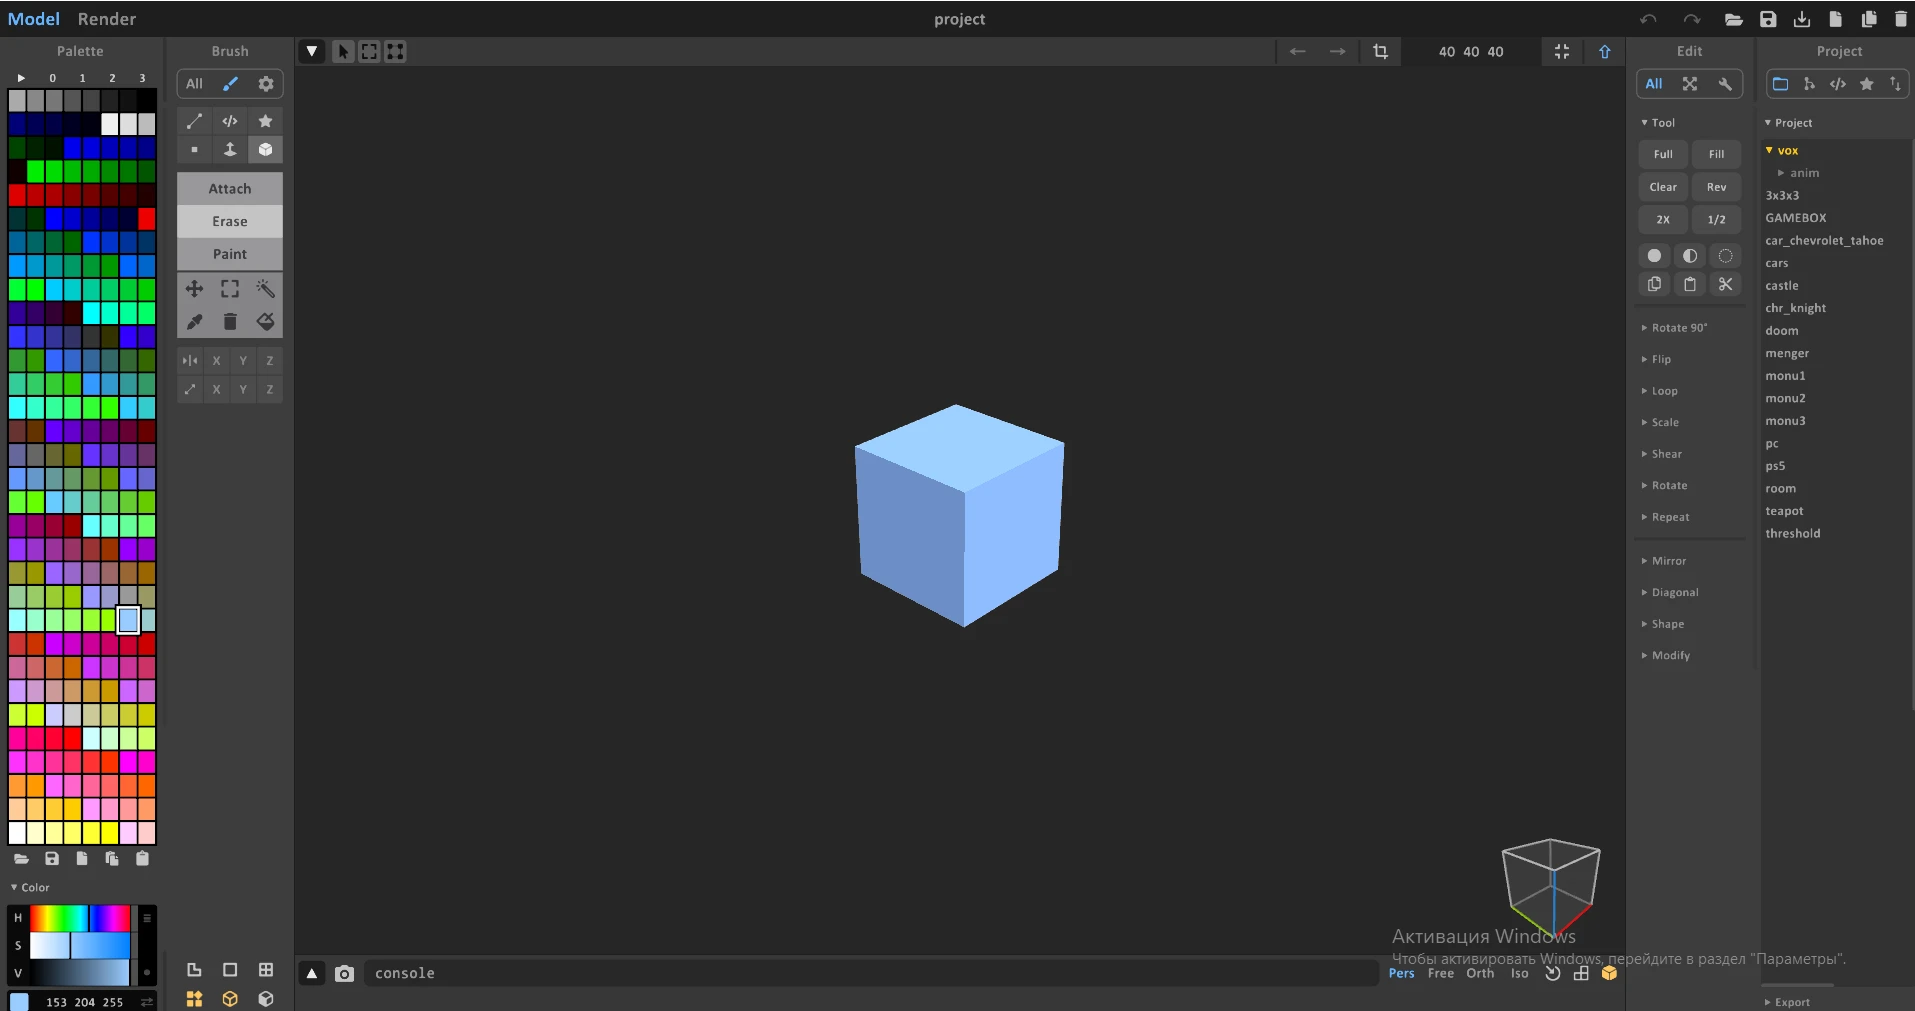
Task: Toggle mirror-row Y axis button
Action: 243,361
